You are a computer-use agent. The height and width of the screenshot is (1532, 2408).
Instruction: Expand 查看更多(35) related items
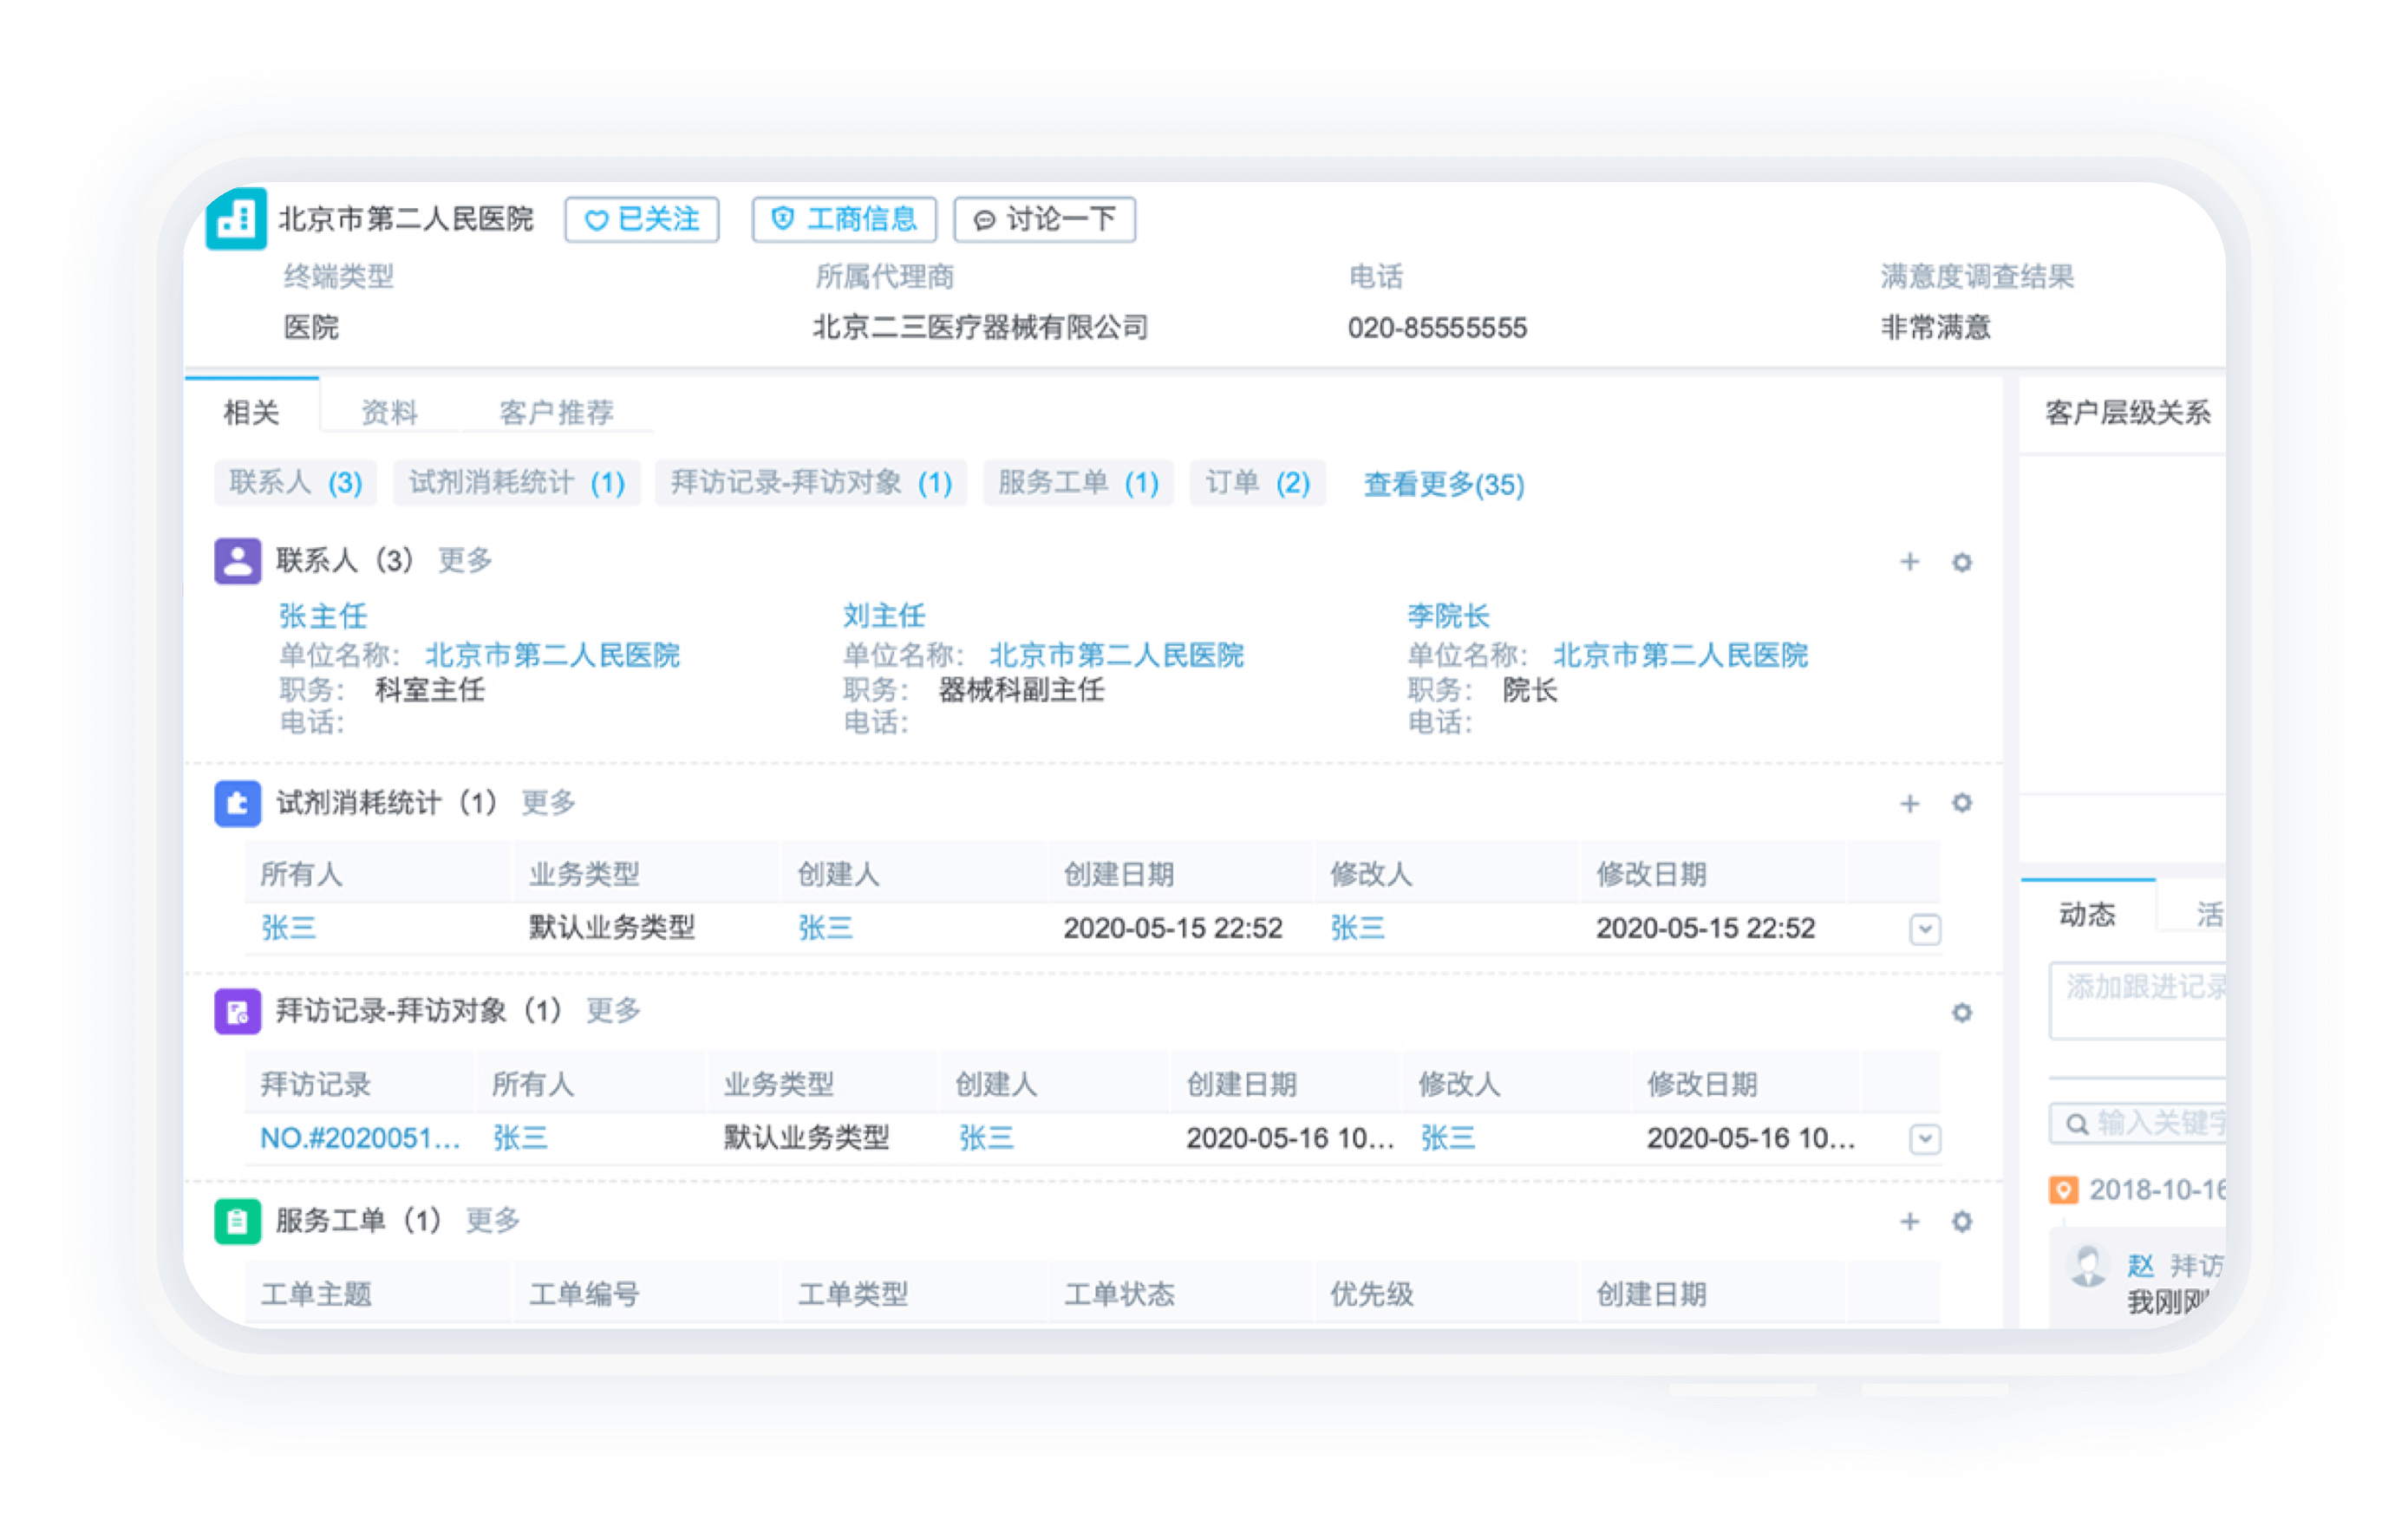pos(1443,484)
